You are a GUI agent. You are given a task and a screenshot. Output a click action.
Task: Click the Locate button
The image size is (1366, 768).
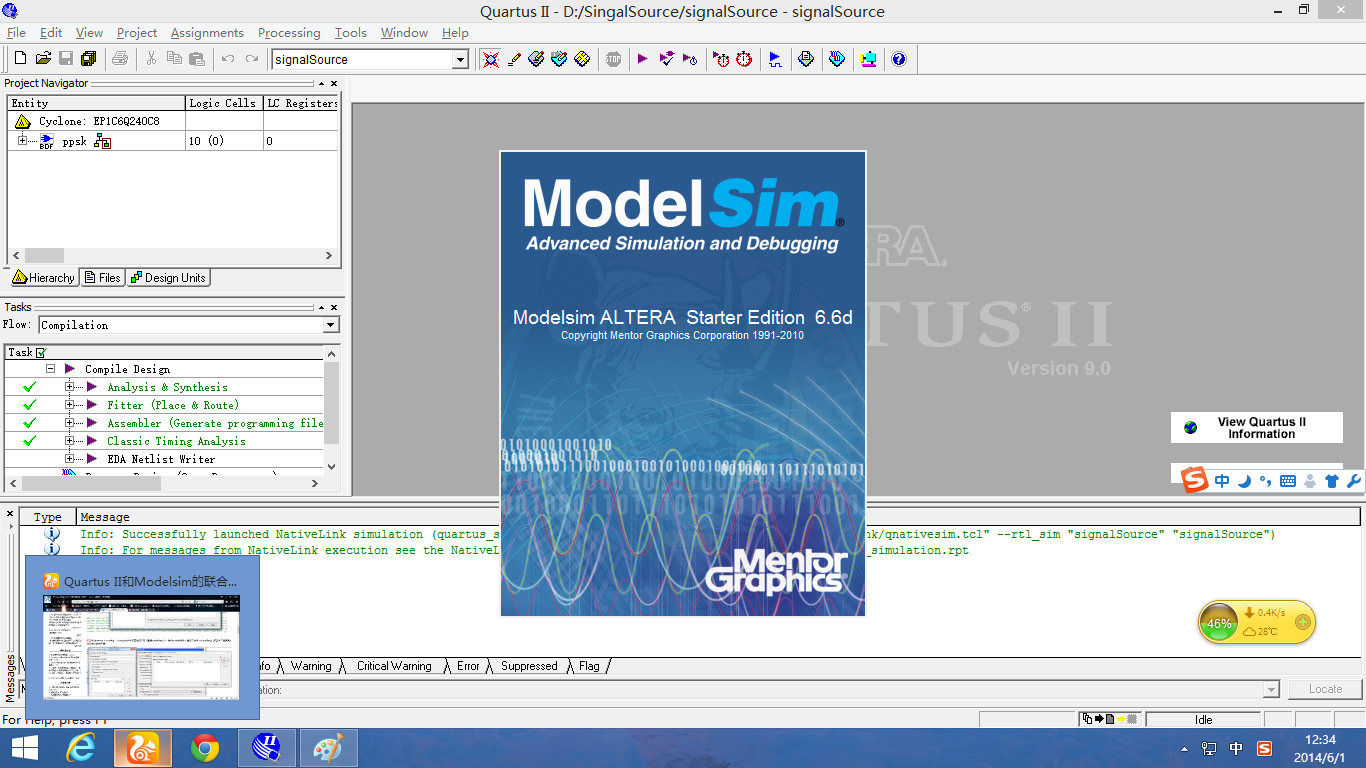click(x=1325, y=689)
